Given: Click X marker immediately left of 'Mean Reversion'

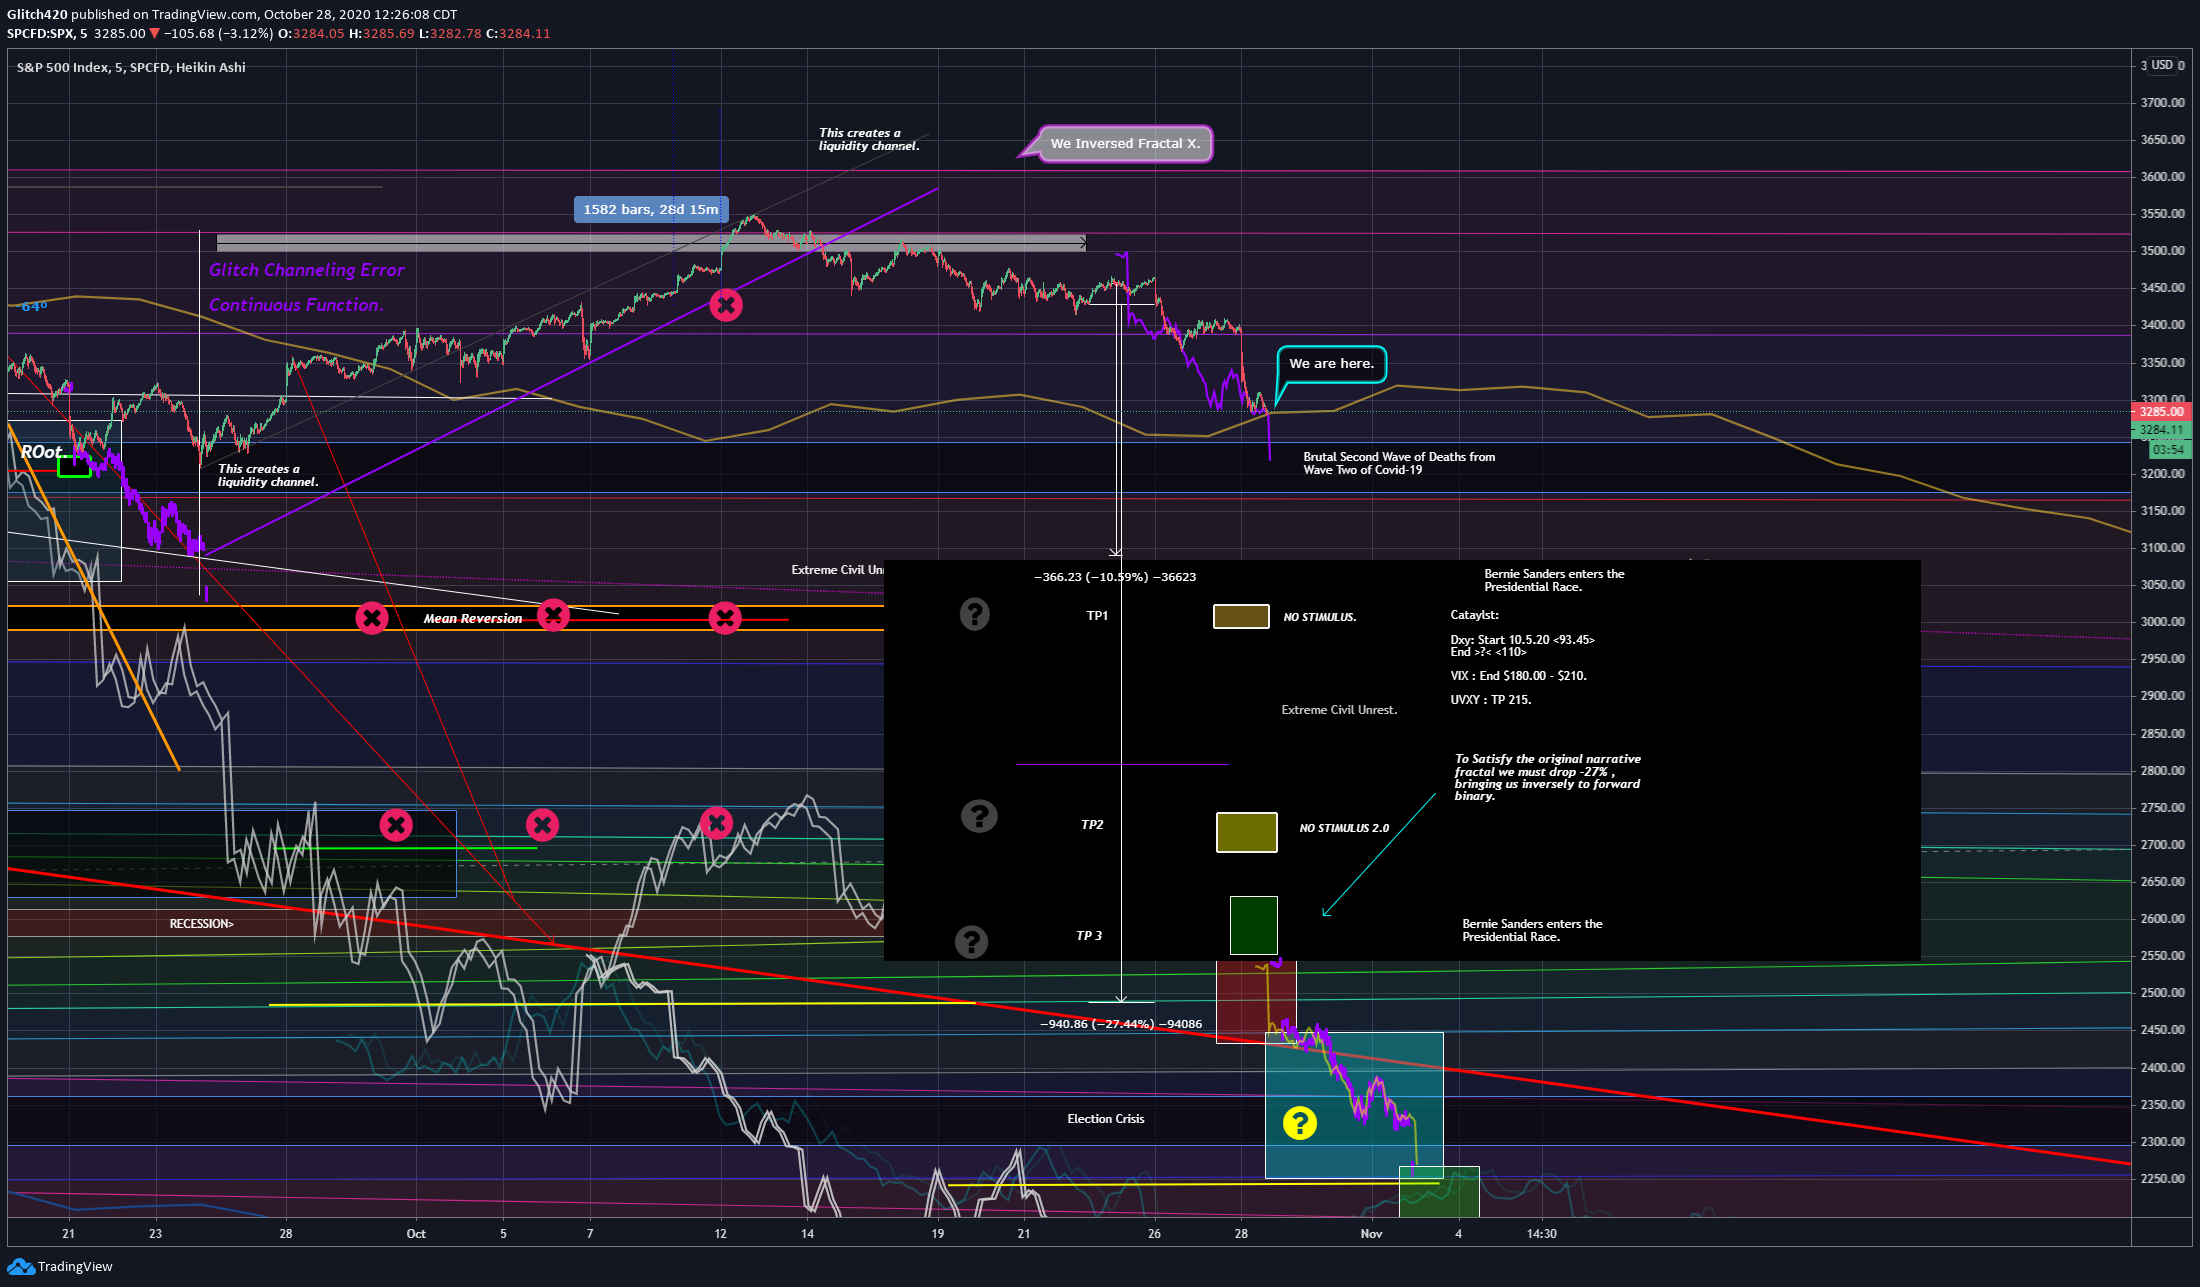Looking at the screenshot, I should [x=372, y=618].
